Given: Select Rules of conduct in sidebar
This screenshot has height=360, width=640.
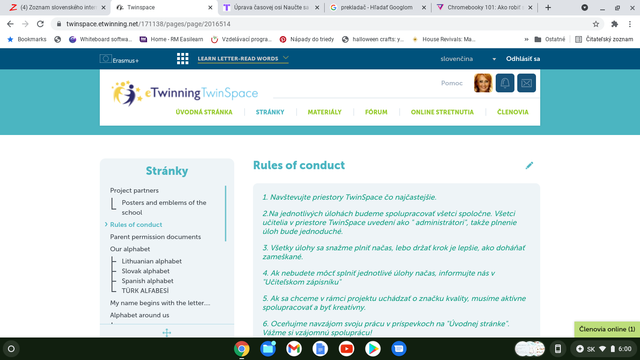Looking at the screenshot, I should click(136, 224).
